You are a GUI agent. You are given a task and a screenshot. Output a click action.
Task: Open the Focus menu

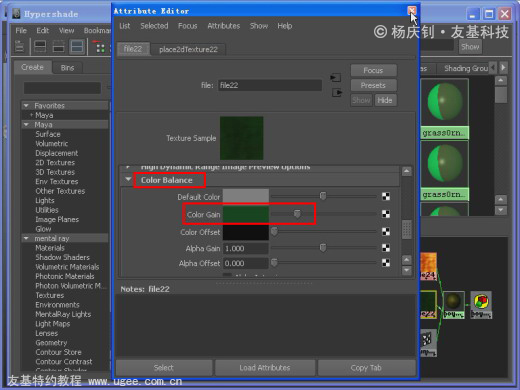click(x=188, y=26)
